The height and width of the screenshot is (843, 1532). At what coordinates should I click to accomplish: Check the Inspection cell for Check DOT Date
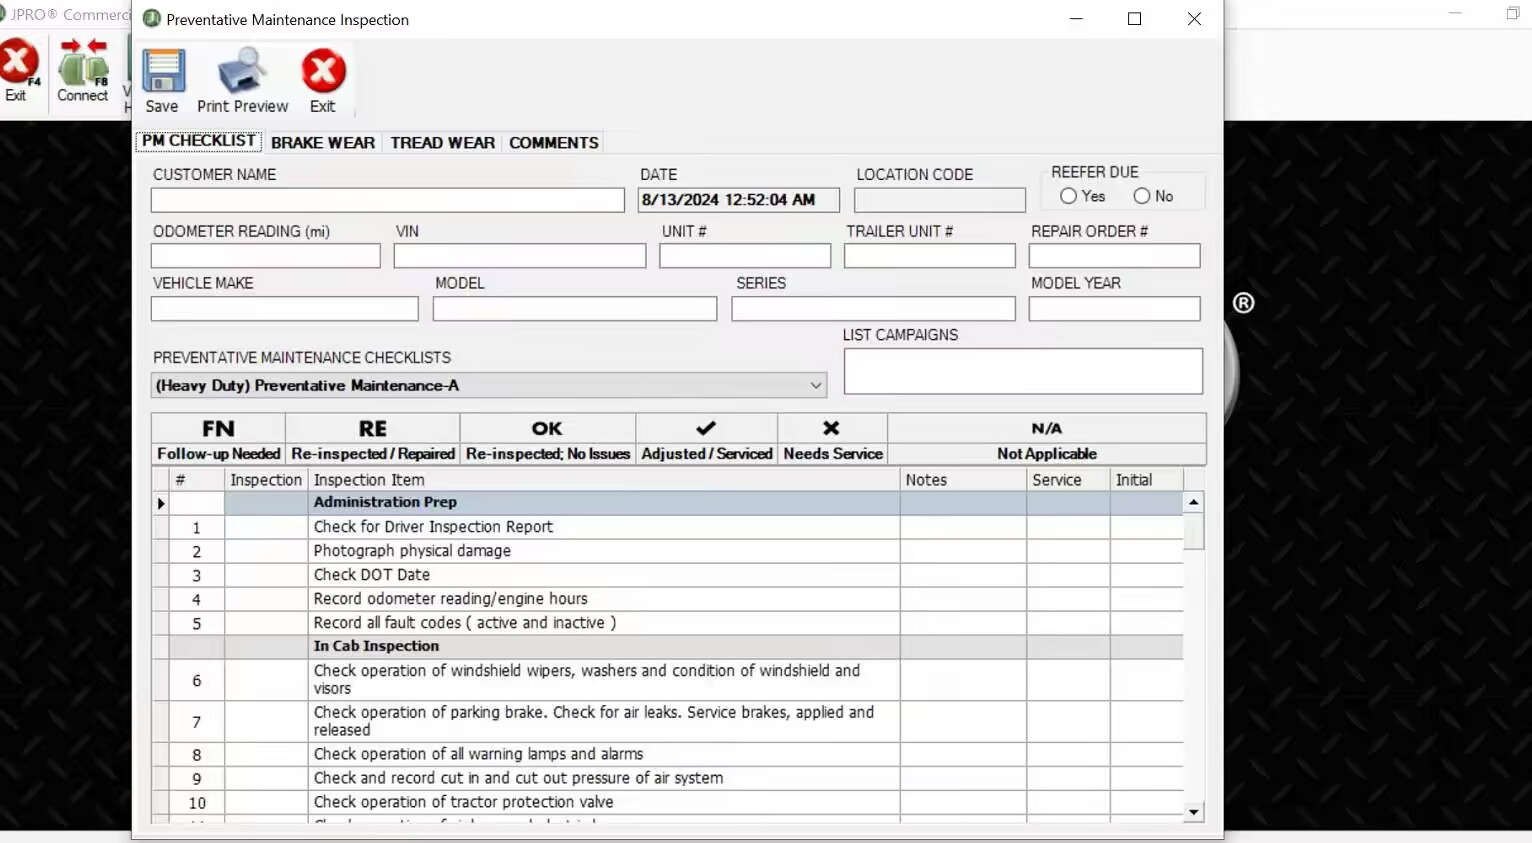pyautogui.click(x=264, y=575)
